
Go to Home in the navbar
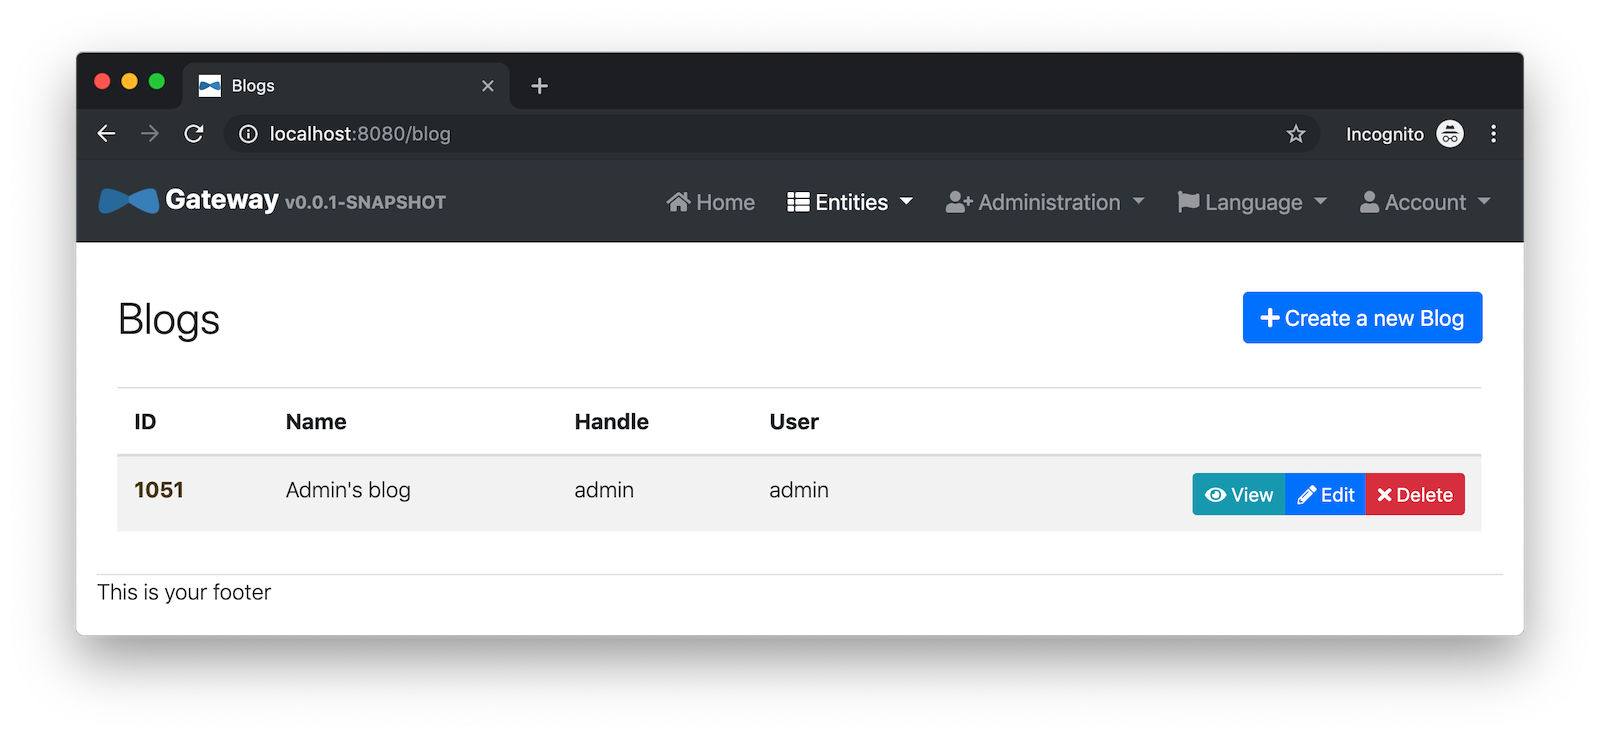pos(711,202)
